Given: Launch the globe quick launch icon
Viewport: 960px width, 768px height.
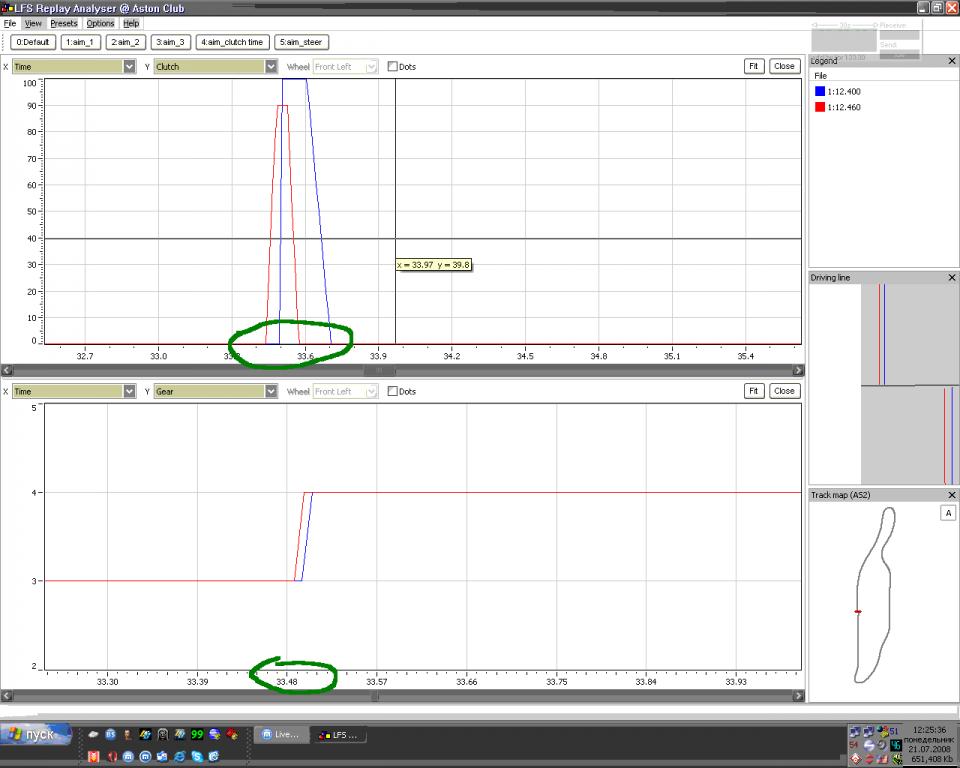Looking at the screenshot, I should coord(214,734).
